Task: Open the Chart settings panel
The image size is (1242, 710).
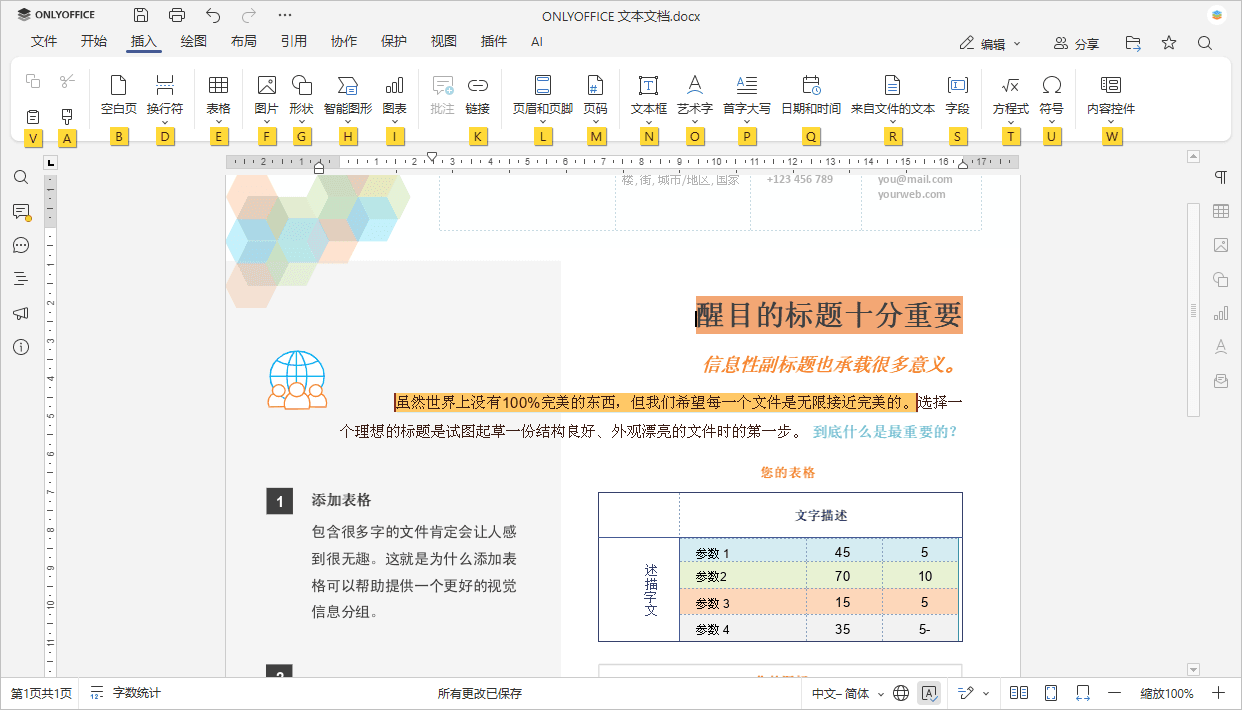Action: point(1219,313)
